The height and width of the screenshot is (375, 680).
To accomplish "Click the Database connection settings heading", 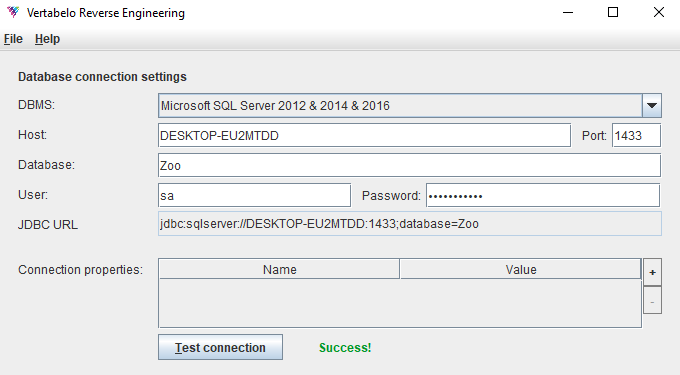I will (x=102, y=77).
